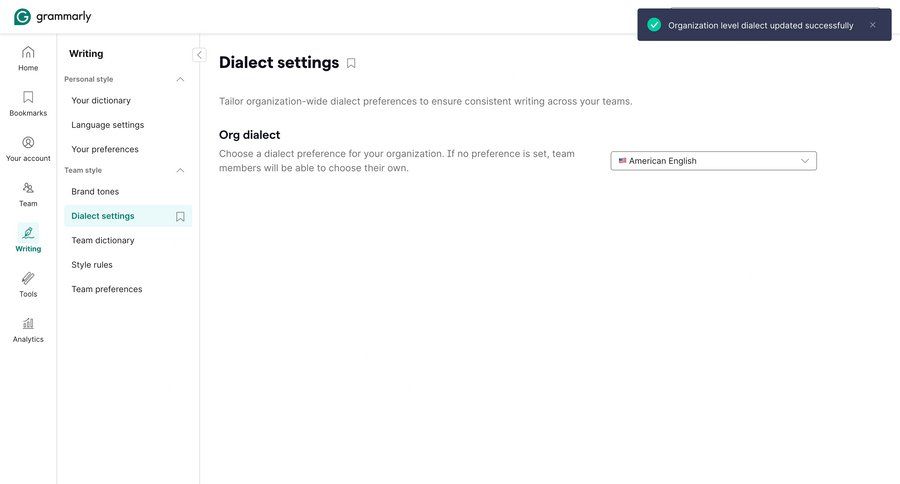The height and width of the screenshot is (484, 900).
Task: Open the Analytics sidebar icon
Action: [28, 324]
